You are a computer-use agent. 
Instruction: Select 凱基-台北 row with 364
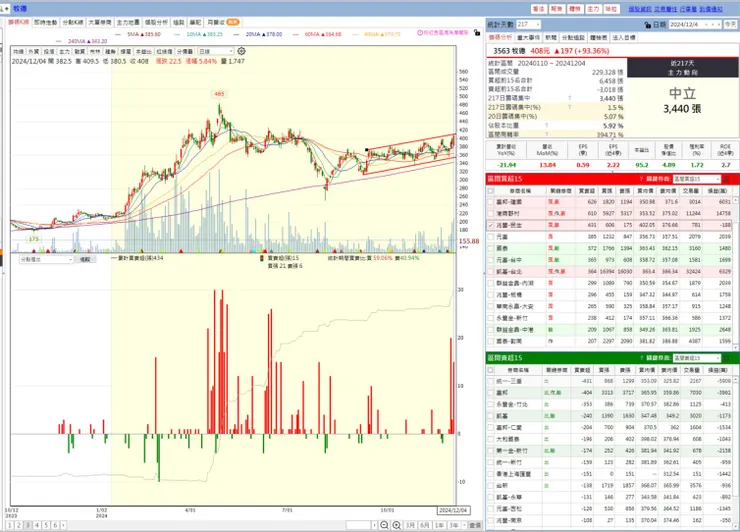point(612,271)
